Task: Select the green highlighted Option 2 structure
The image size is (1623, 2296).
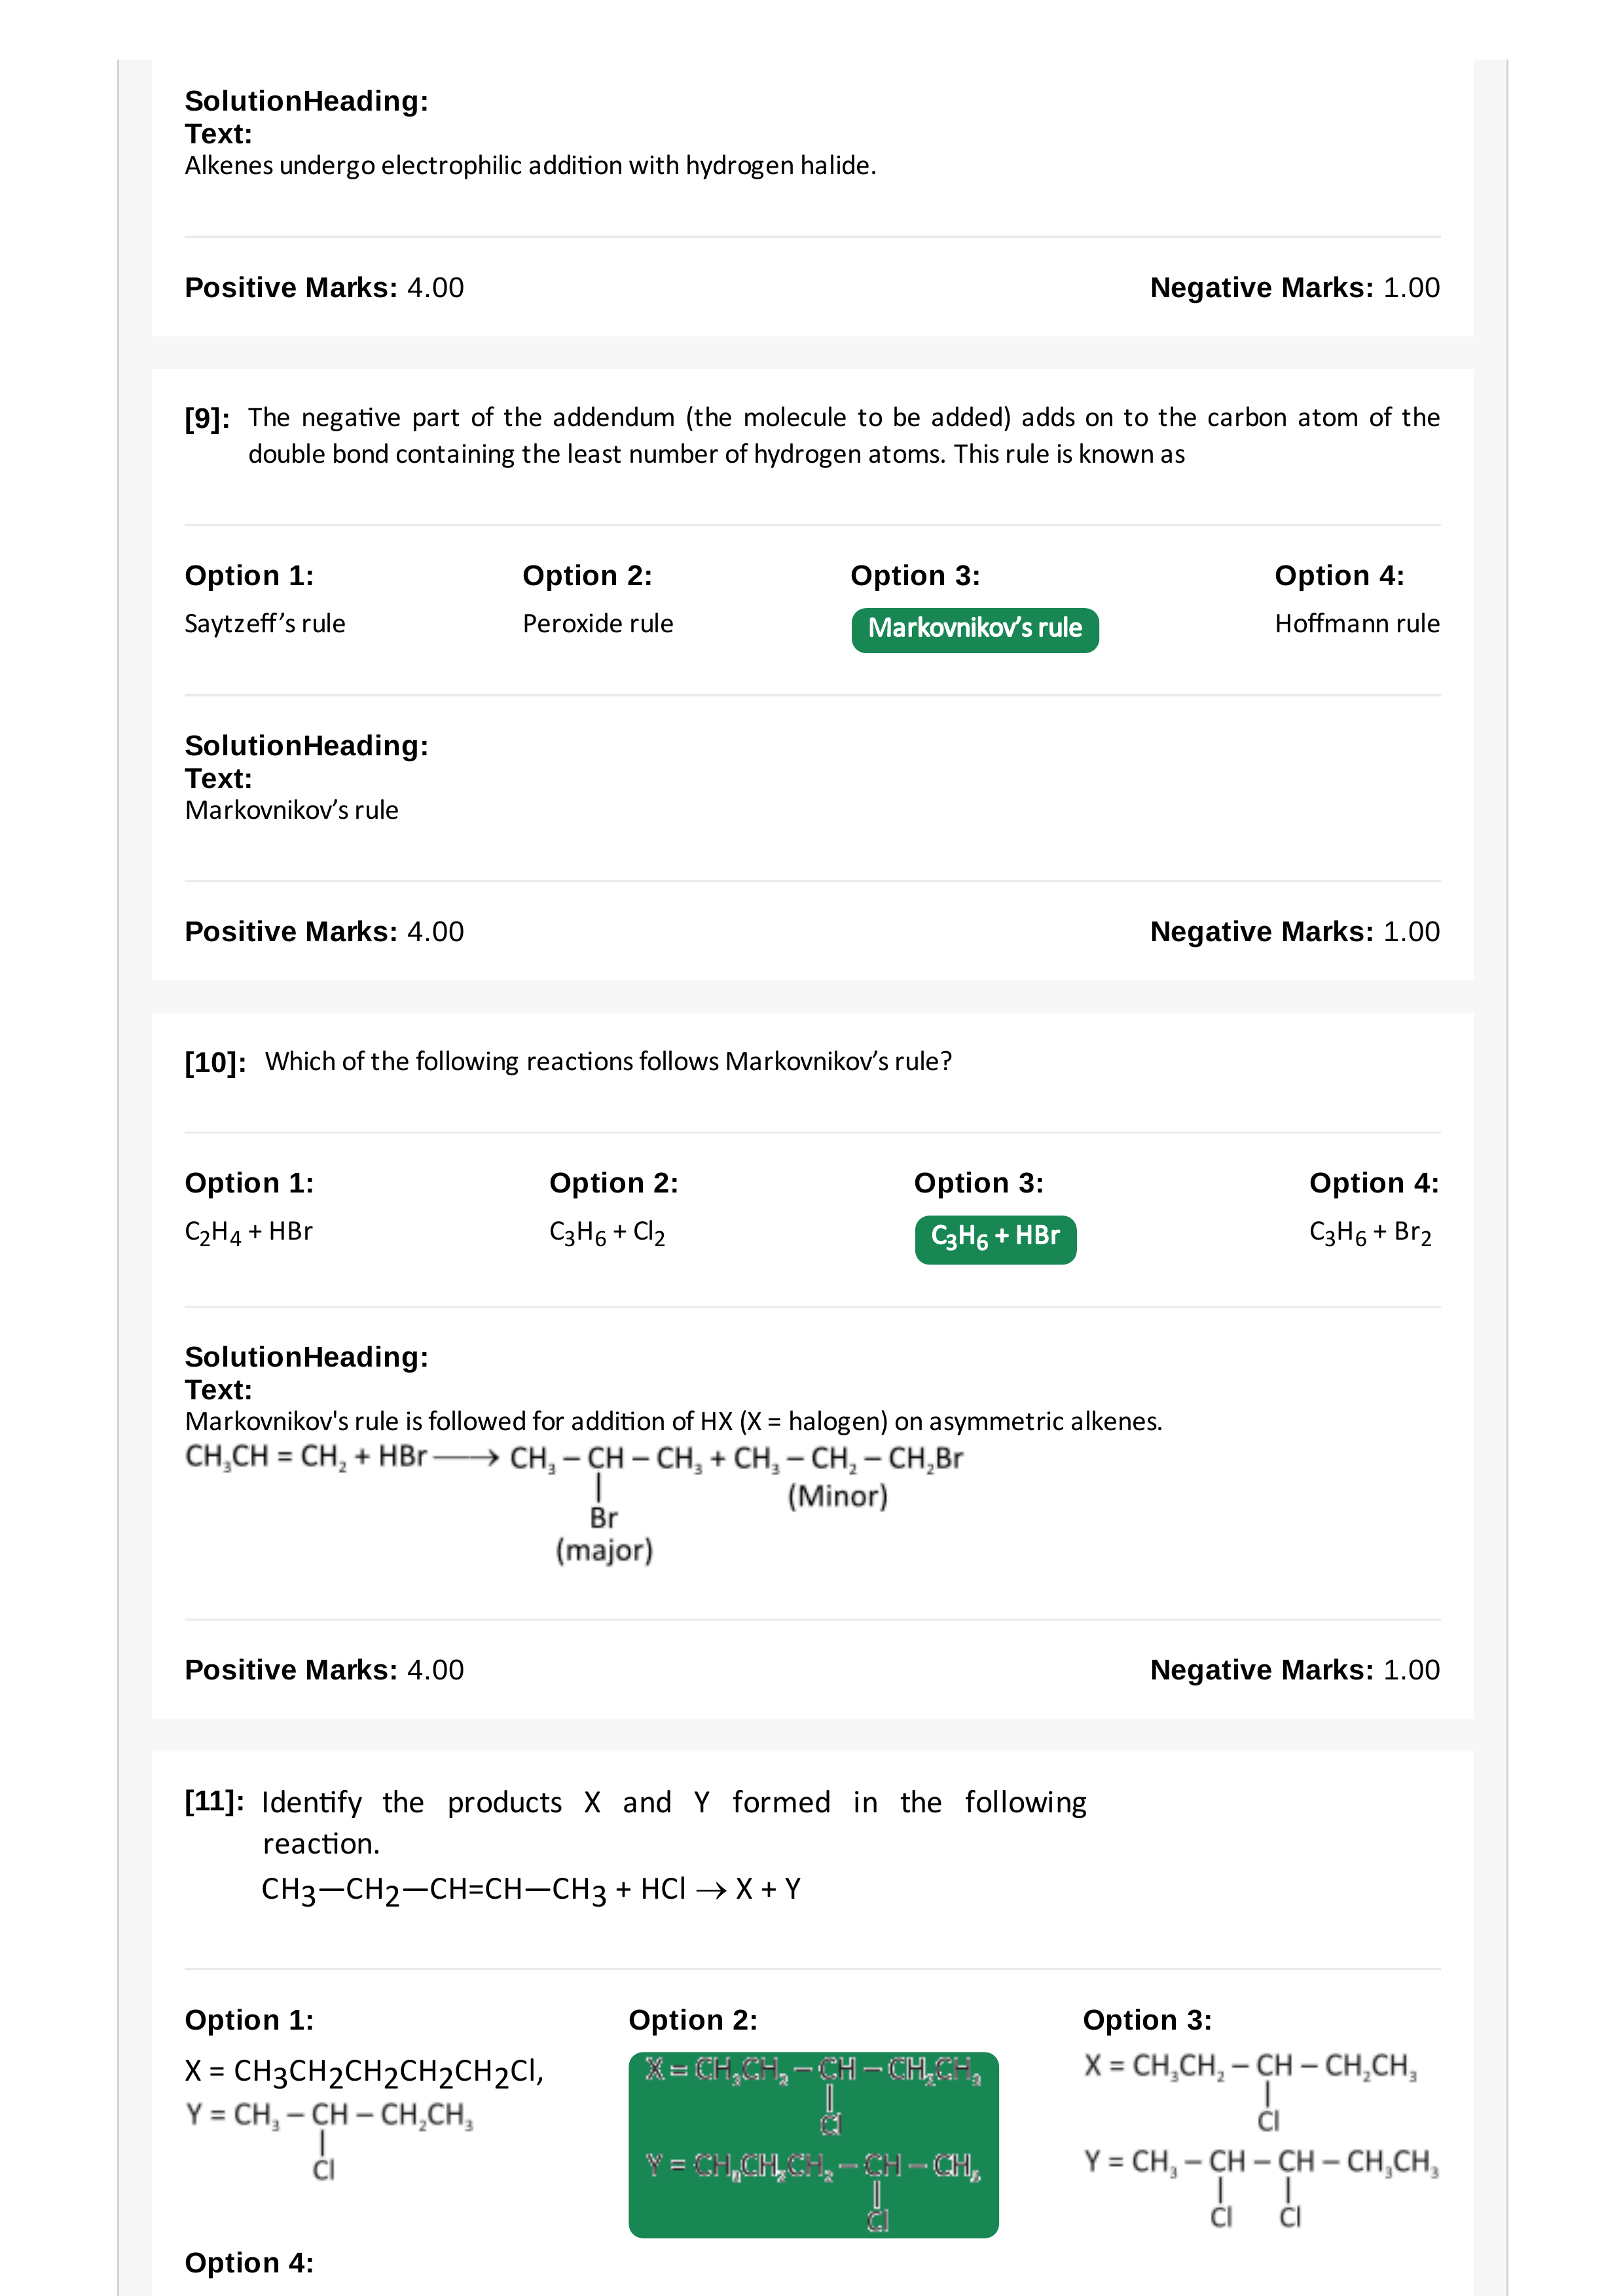Action: click(813, 2144)
